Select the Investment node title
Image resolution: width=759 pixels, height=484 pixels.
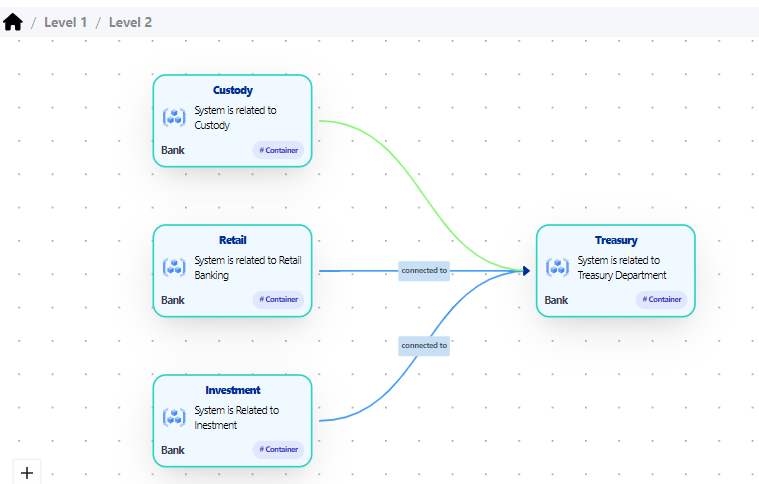pyautogui.click(x=232, y=390)
